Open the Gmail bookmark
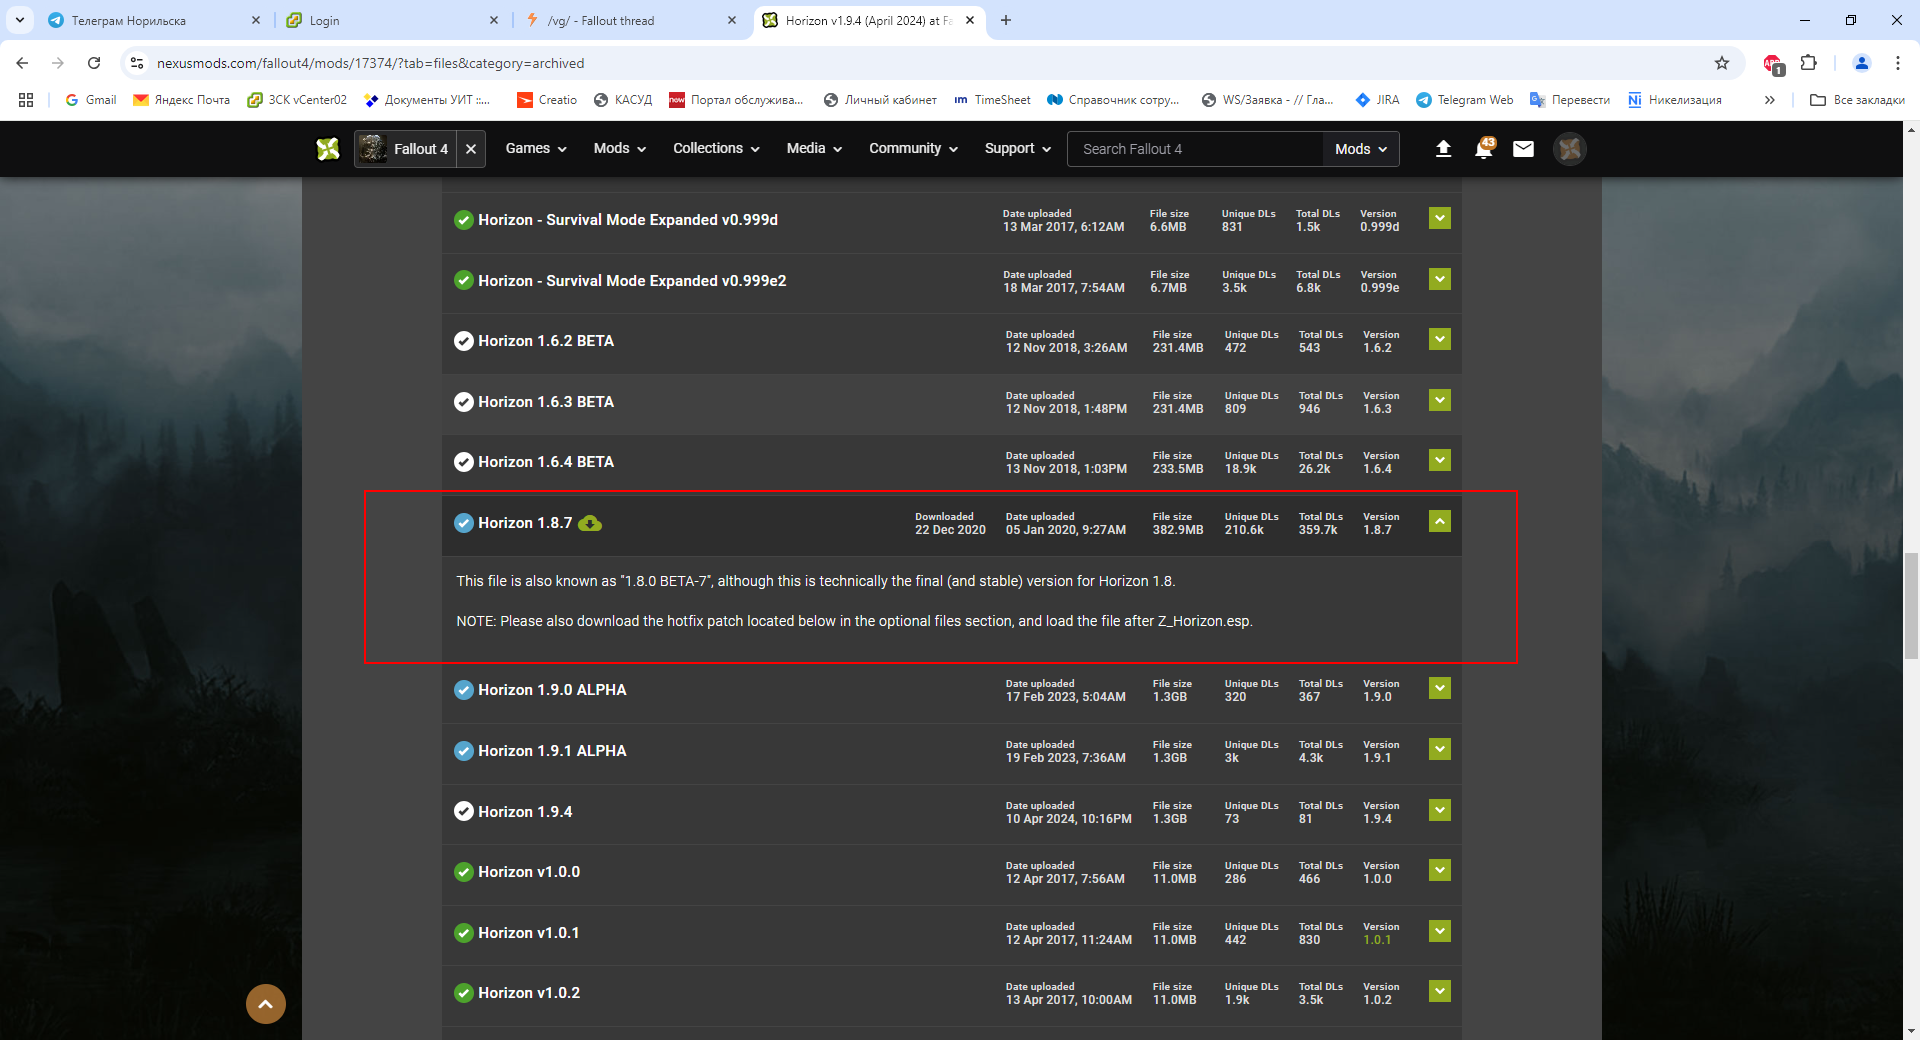Image resolution: width=1920 pixels, height=1040 pixels. 91,100
